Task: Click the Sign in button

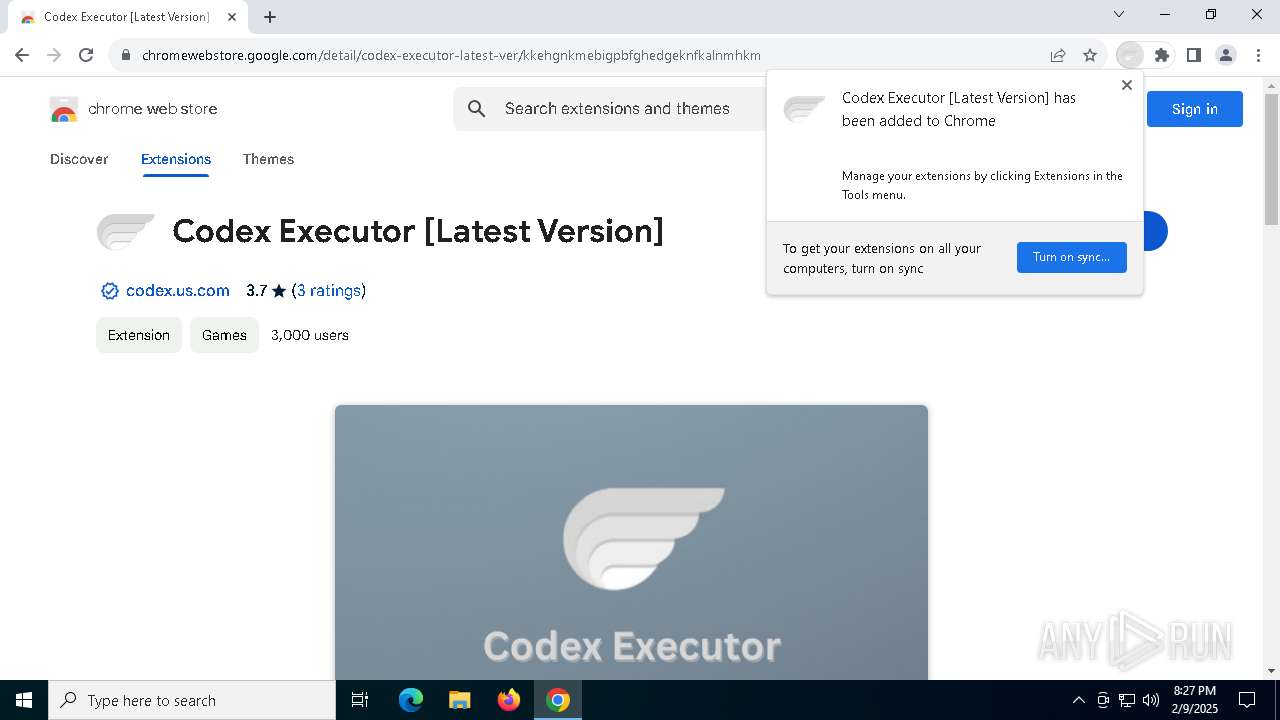Action: pyautogui.click(x=1195, y=109)
